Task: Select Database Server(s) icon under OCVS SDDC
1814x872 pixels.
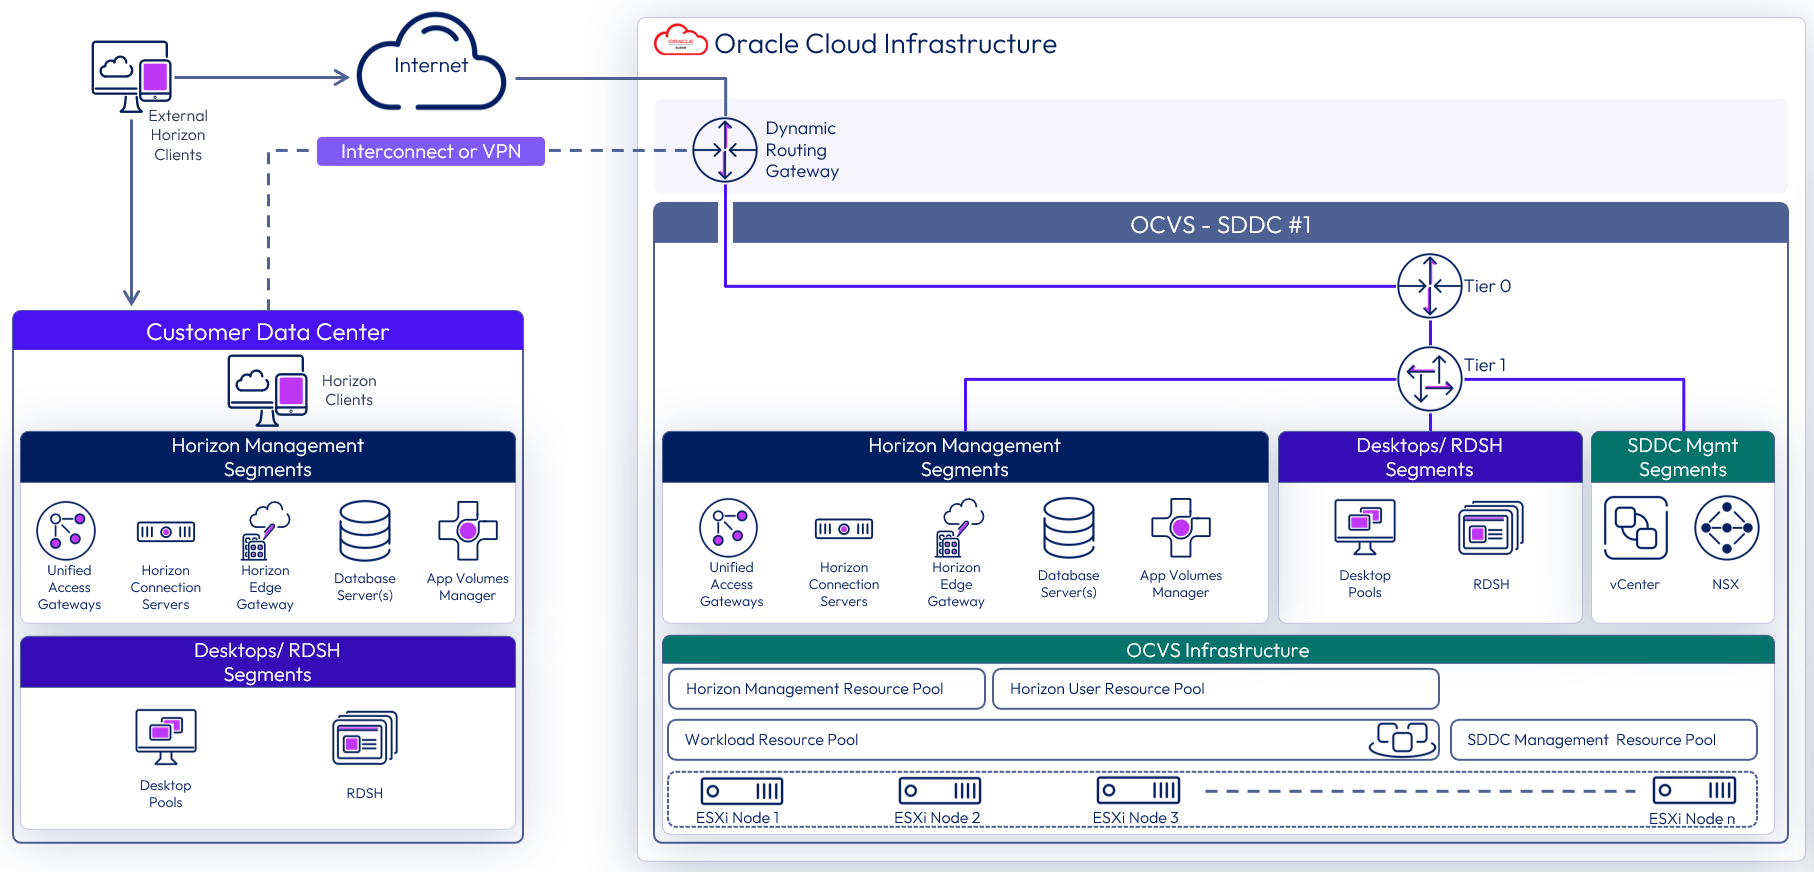Action: [1068, 528]
